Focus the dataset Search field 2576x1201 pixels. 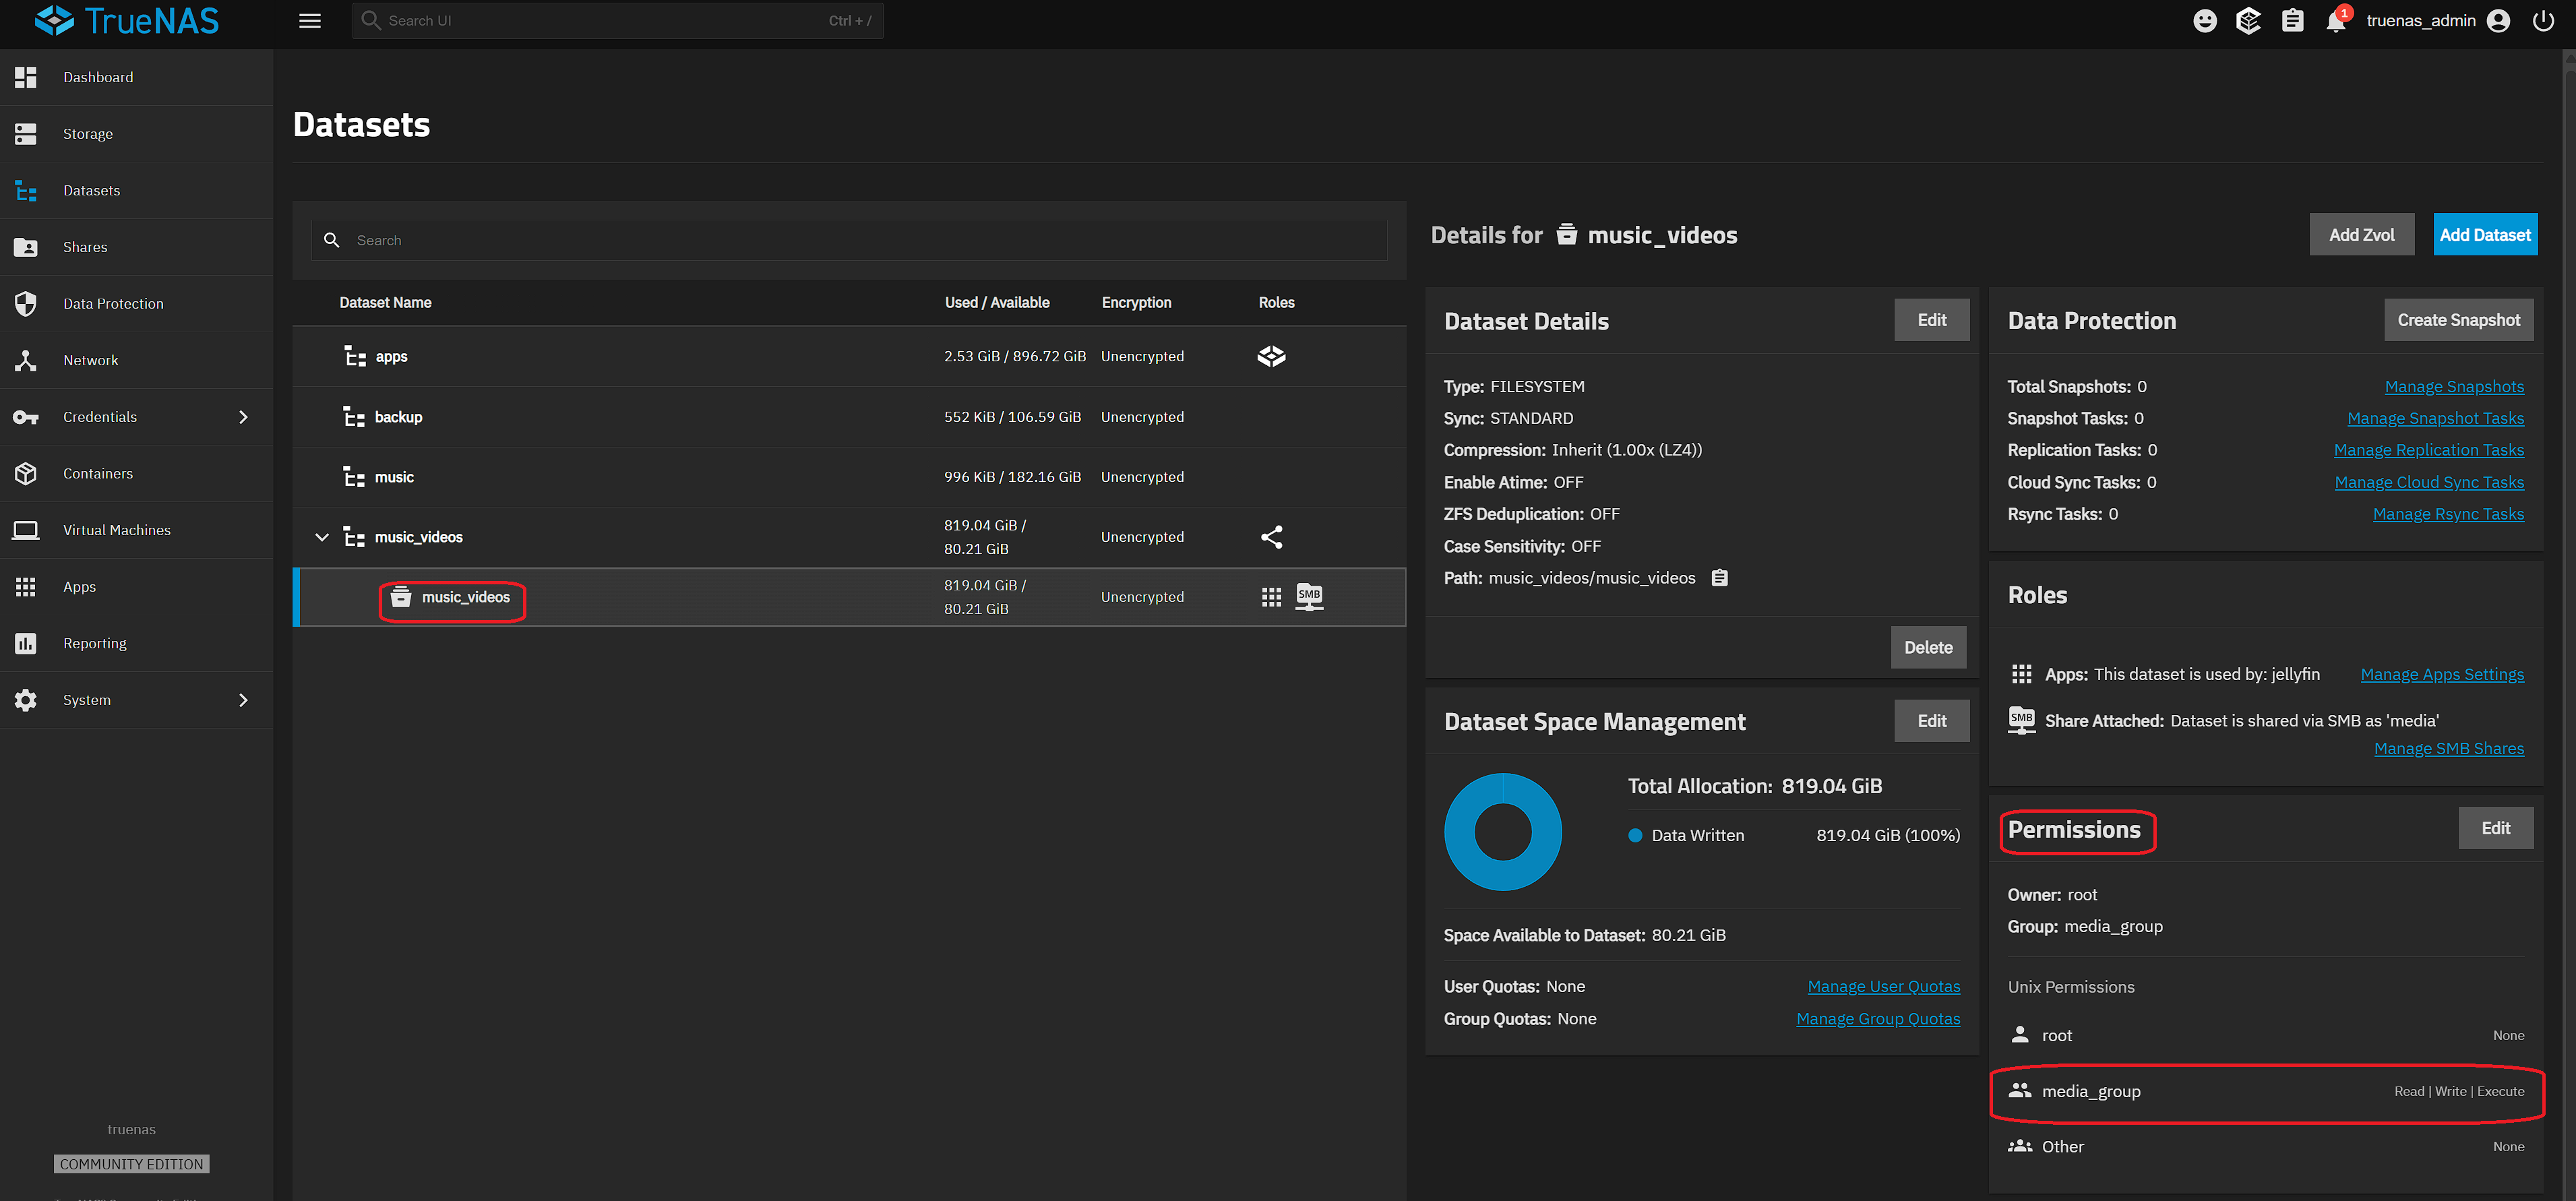point(860,240)
